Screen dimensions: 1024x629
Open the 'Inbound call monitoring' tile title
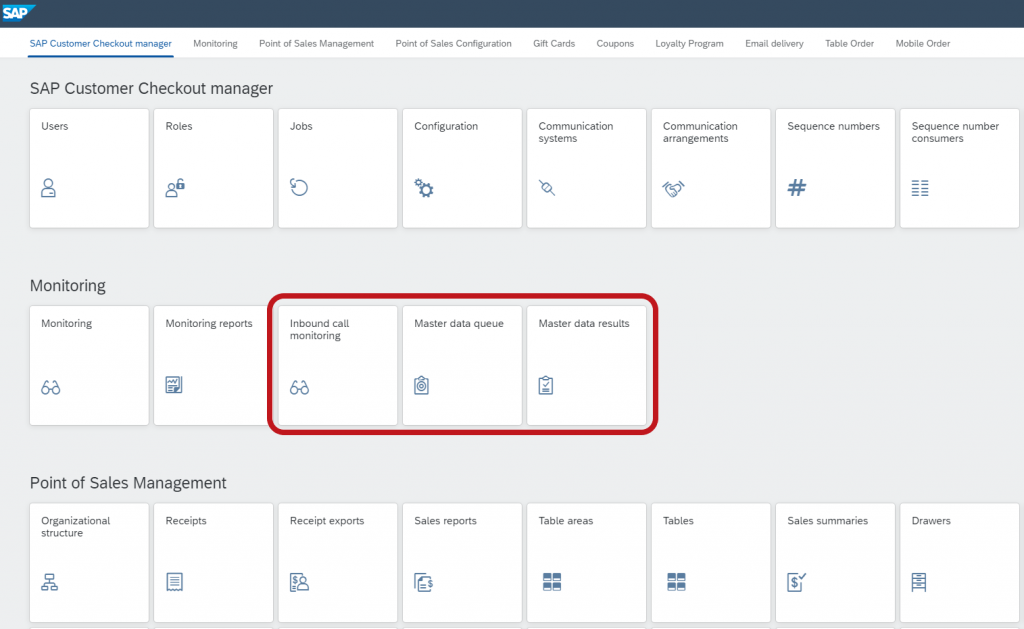319,329
